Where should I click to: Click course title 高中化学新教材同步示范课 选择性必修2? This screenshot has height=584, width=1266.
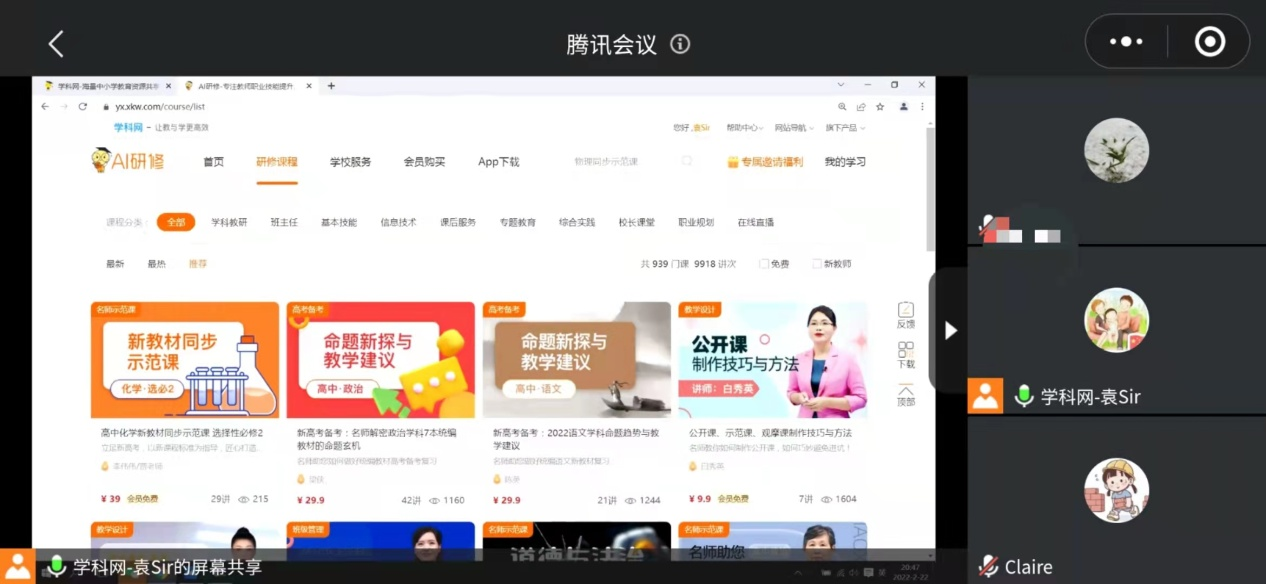(182, 433)
